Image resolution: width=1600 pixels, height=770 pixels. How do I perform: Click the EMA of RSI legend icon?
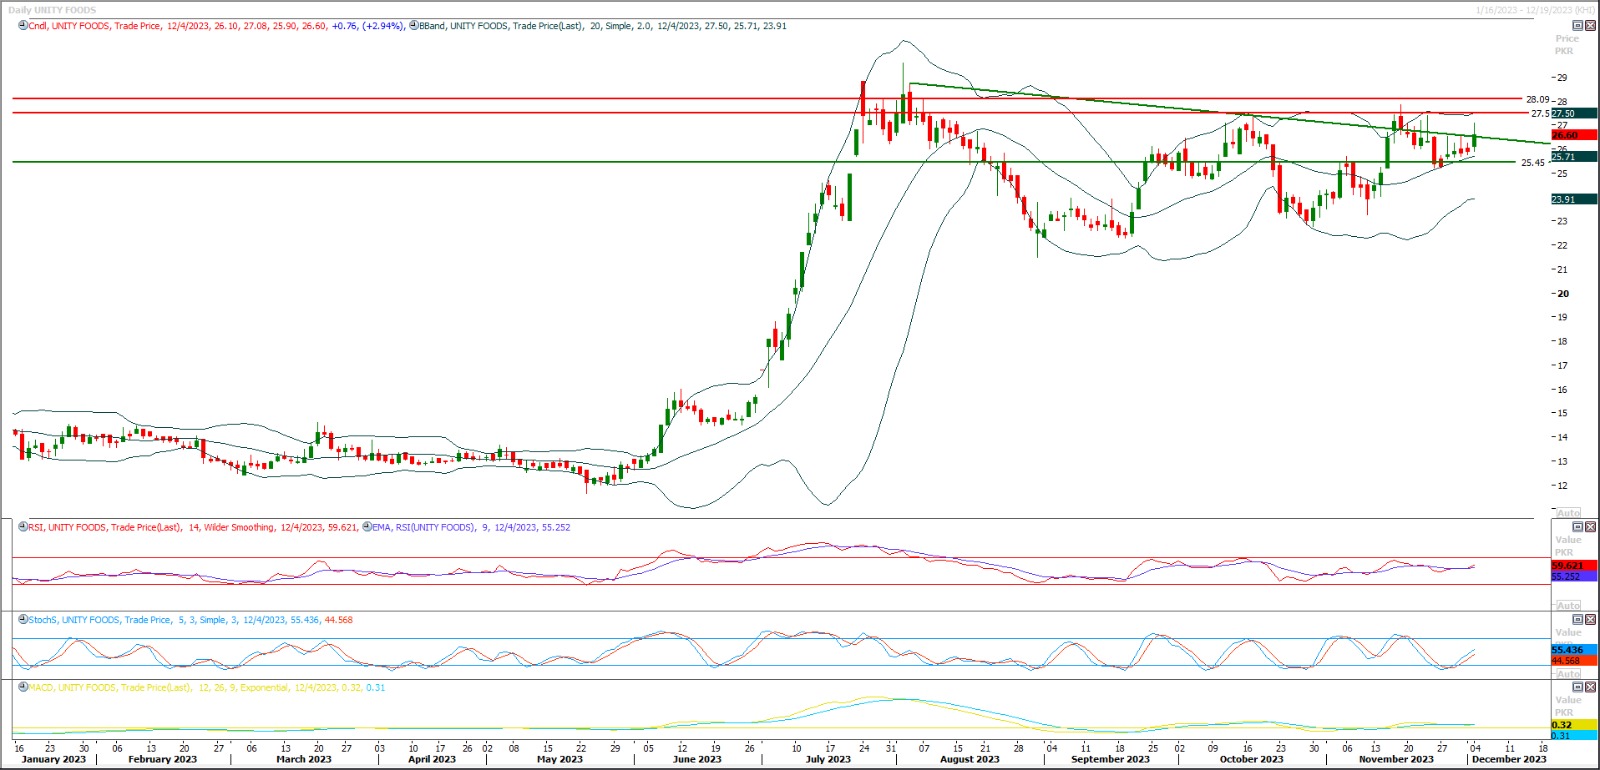point(367,527)
